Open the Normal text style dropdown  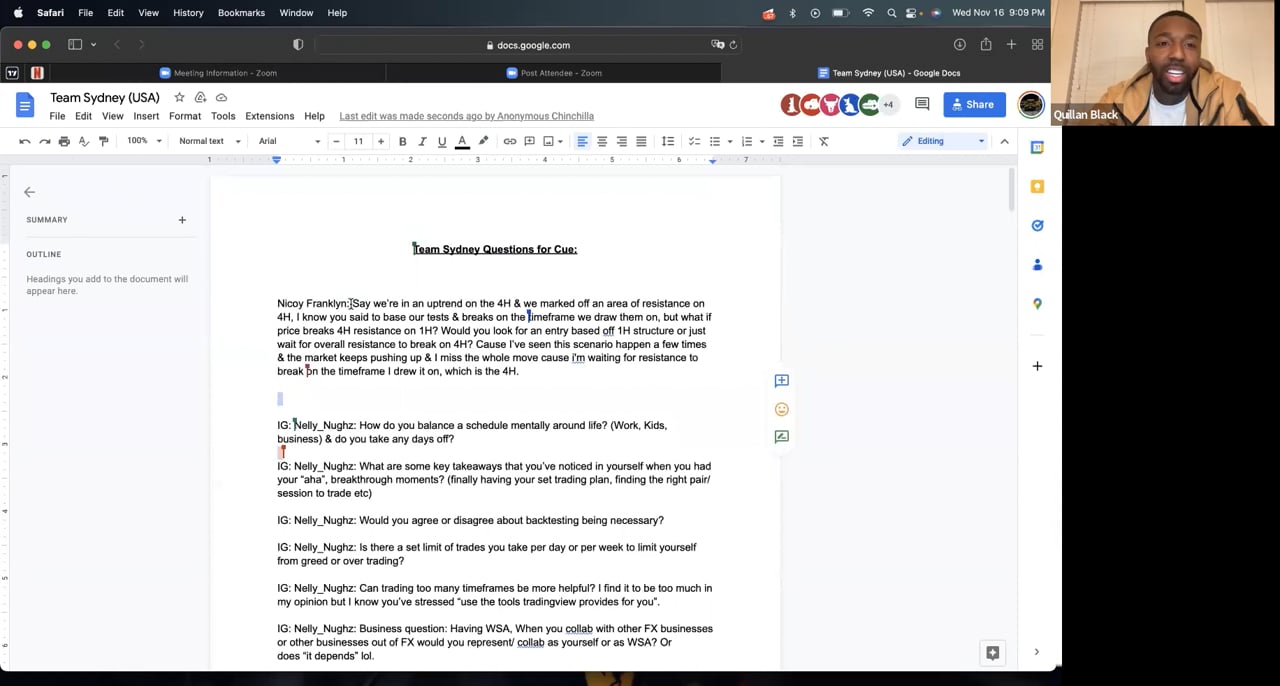tap(210, 141)
